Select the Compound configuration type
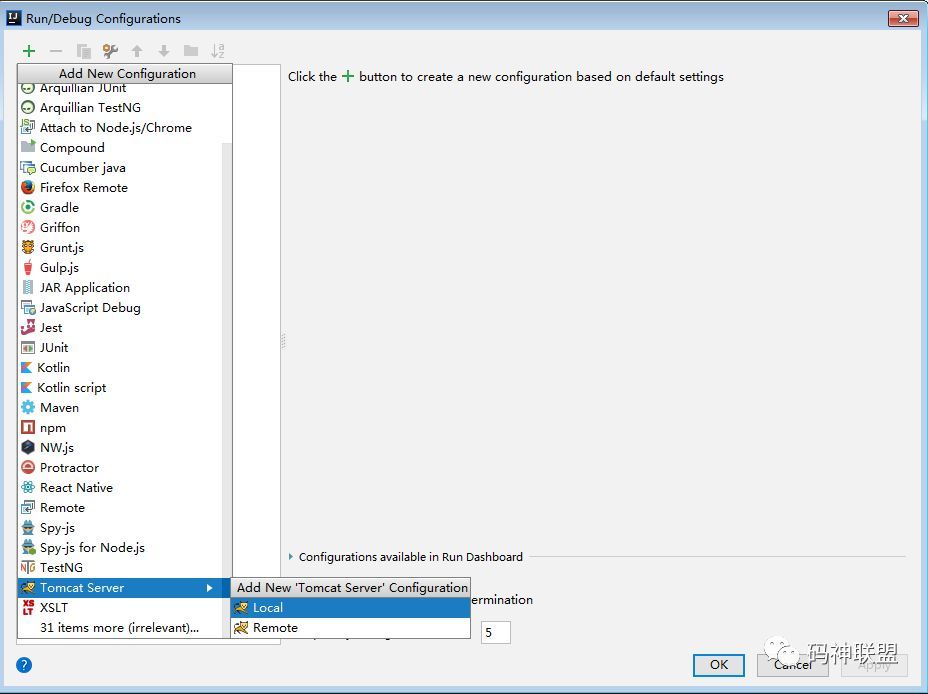This screenshot has height=694, width=928. 120,148
